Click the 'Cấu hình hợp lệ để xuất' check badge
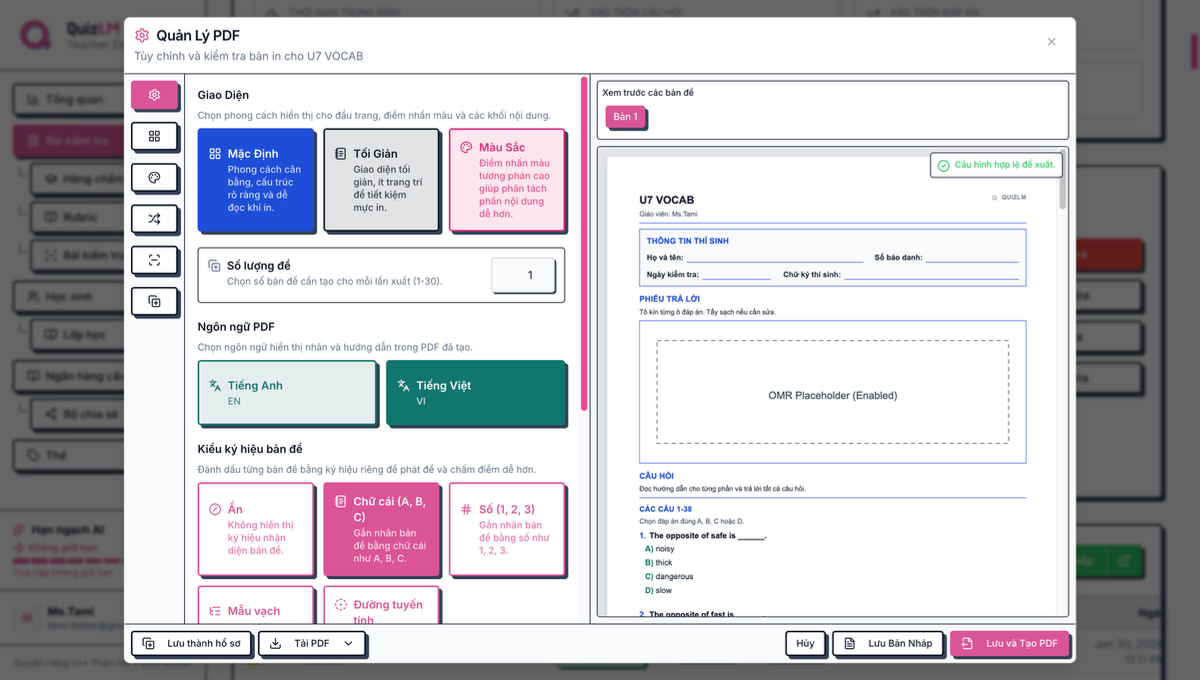The width and height of the screenshot is (1200, 680). pyautogui.click(x=995, y=165)
